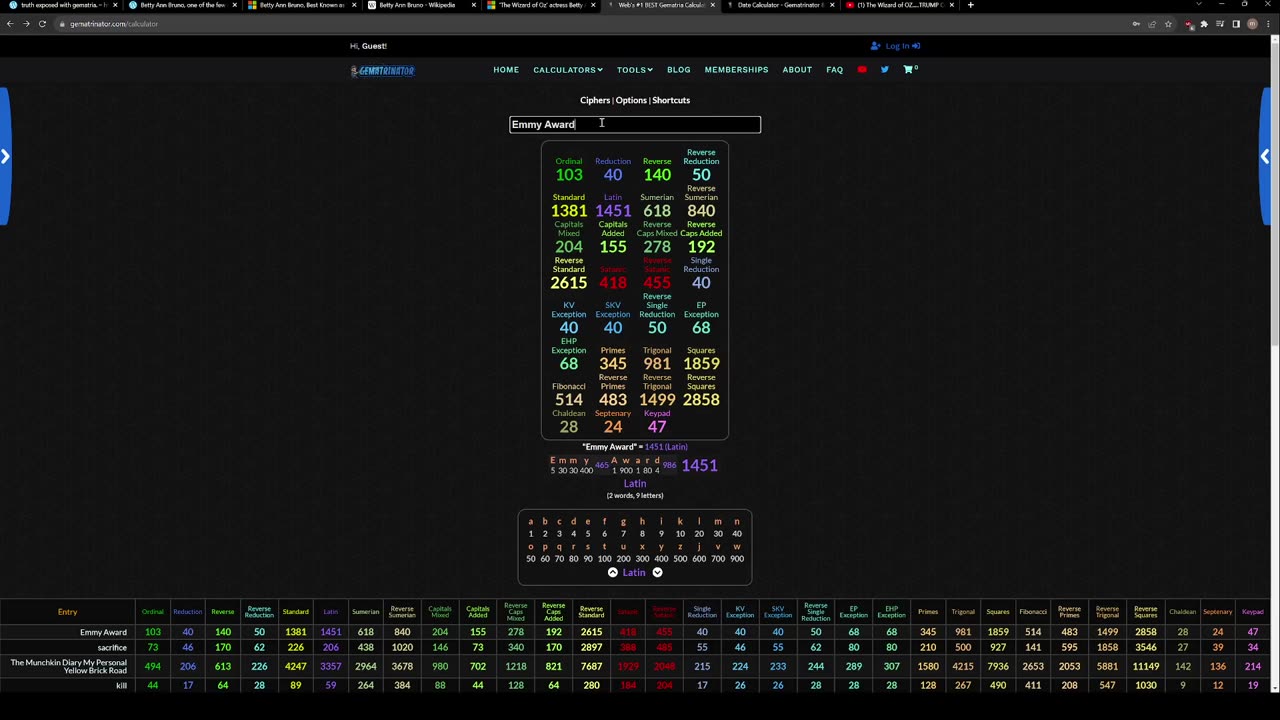Screen dimensions: 1280x720
Task: Click the Entry column header in history table
Action: tap(67, 612)
